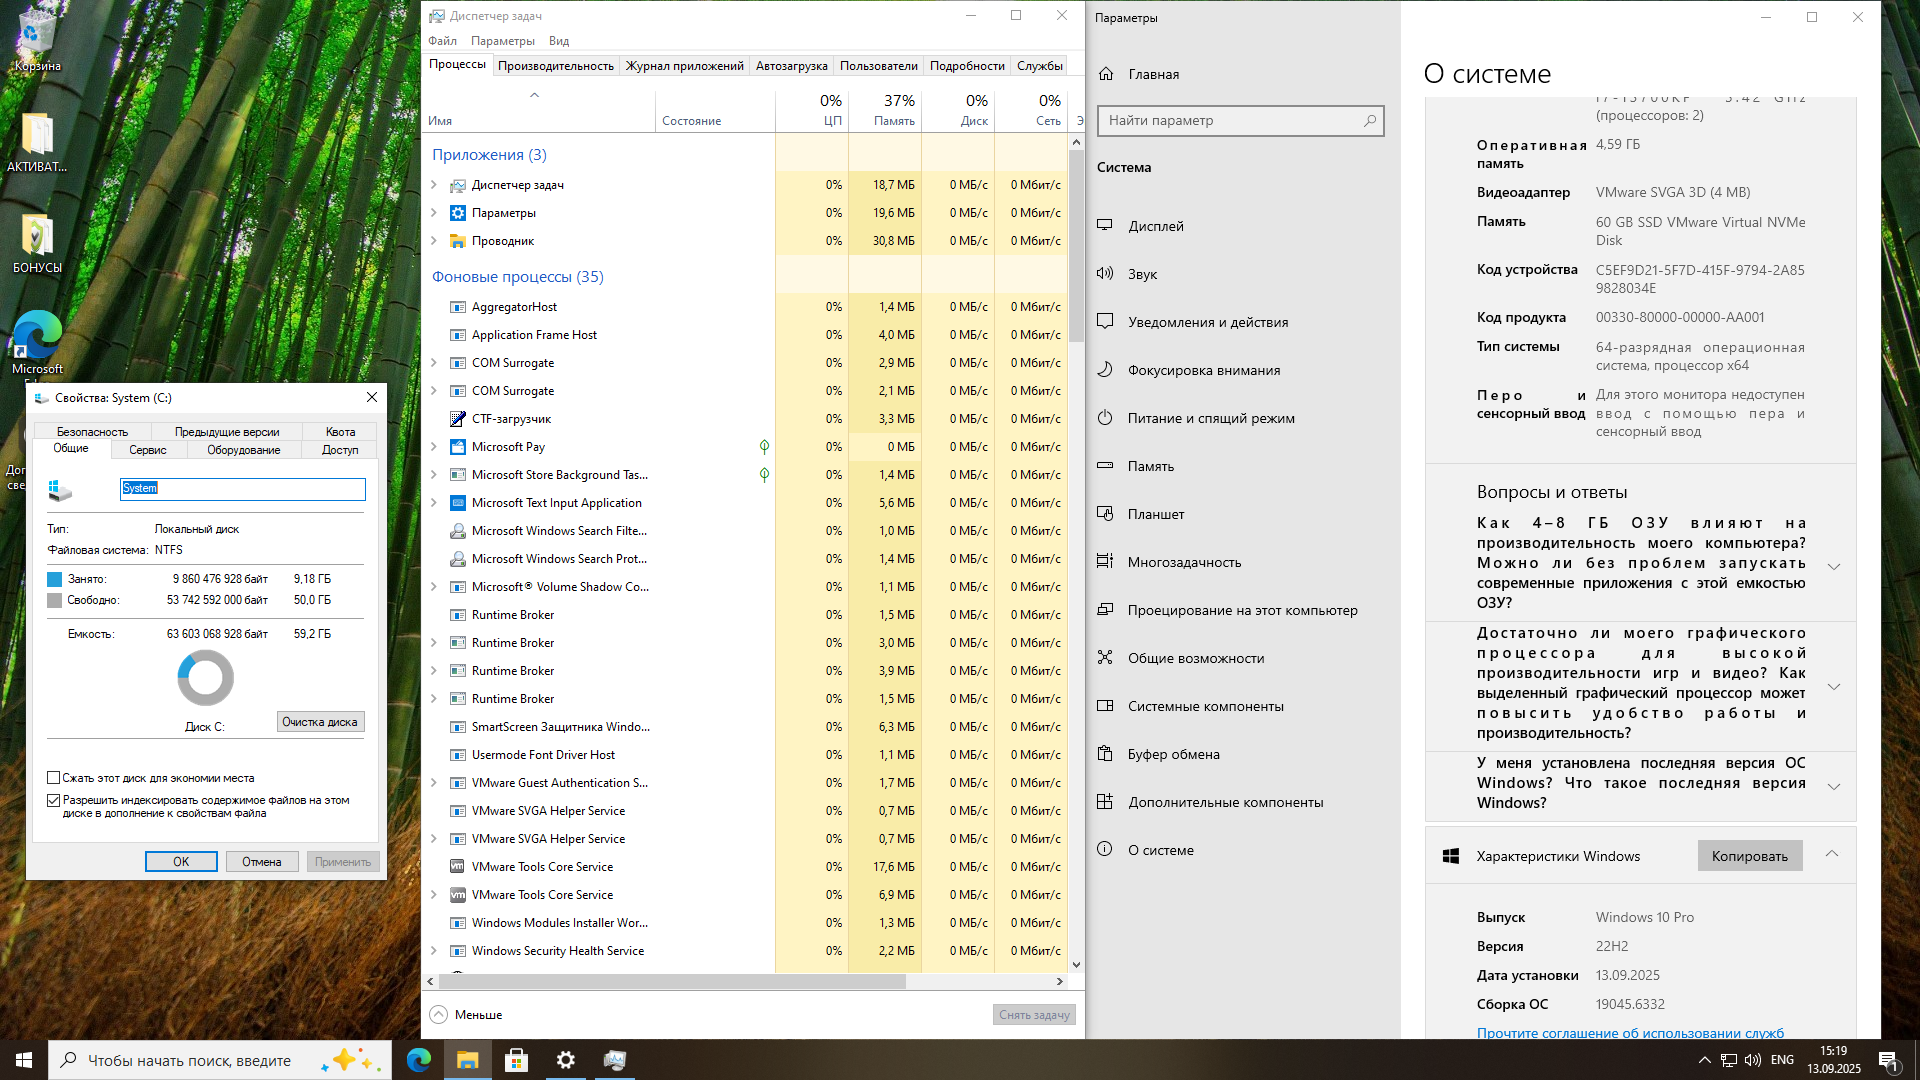The height and width of the screenshot is (1080, 1920).
Task: Open the Вид menu in Task Manager
Action: (559, 41)
